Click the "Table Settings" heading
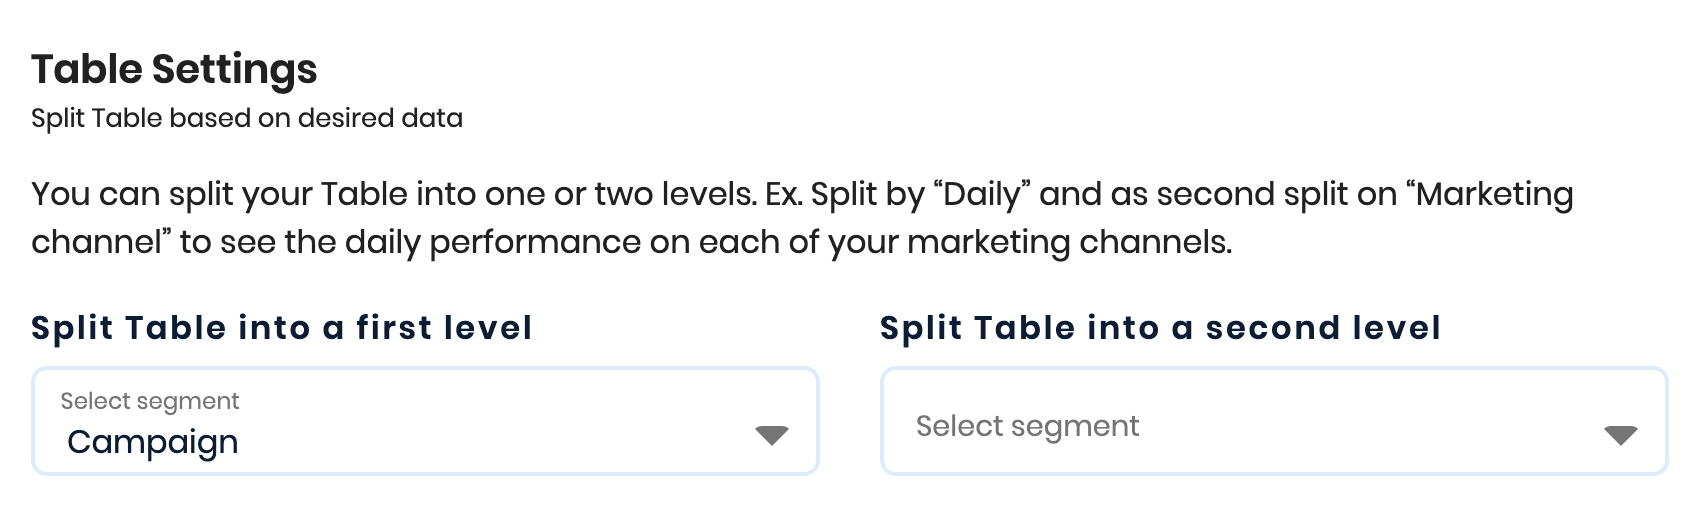Image resolution: width=1704 pixels, height=526 pixels. (x=174, y=69)
